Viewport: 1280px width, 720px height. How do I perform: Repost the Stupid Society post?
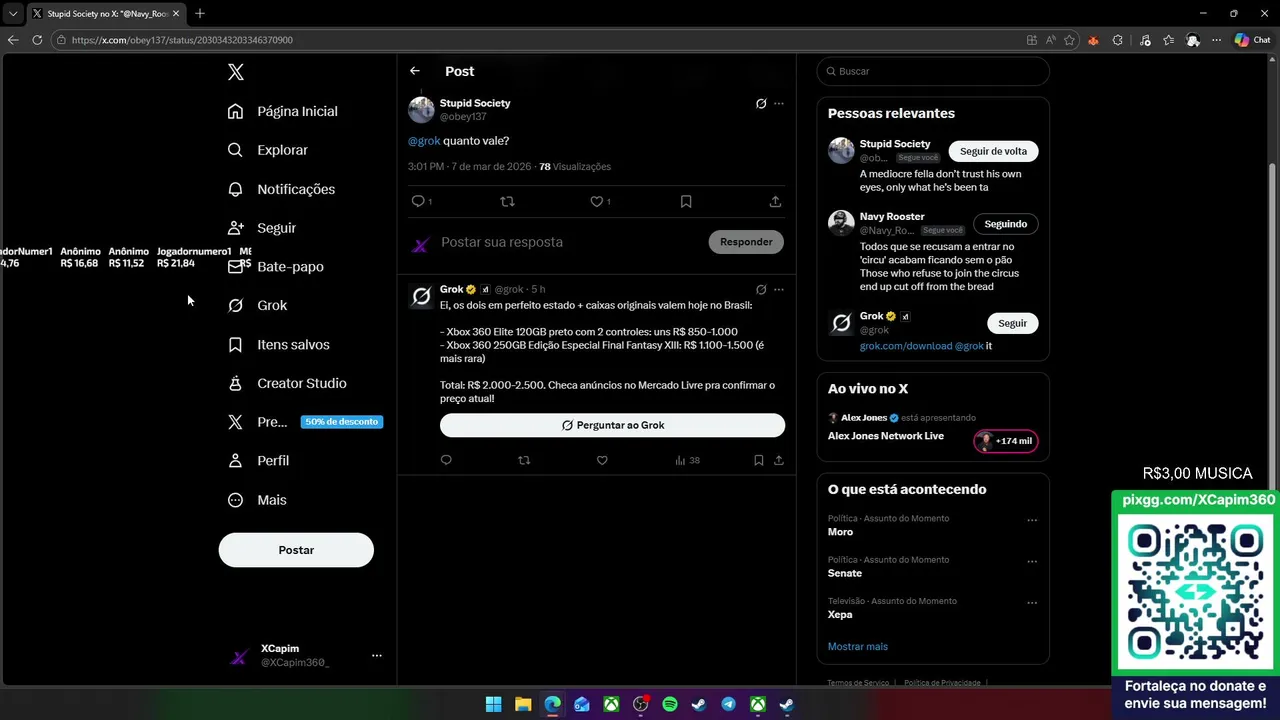(x=507, y=201)
